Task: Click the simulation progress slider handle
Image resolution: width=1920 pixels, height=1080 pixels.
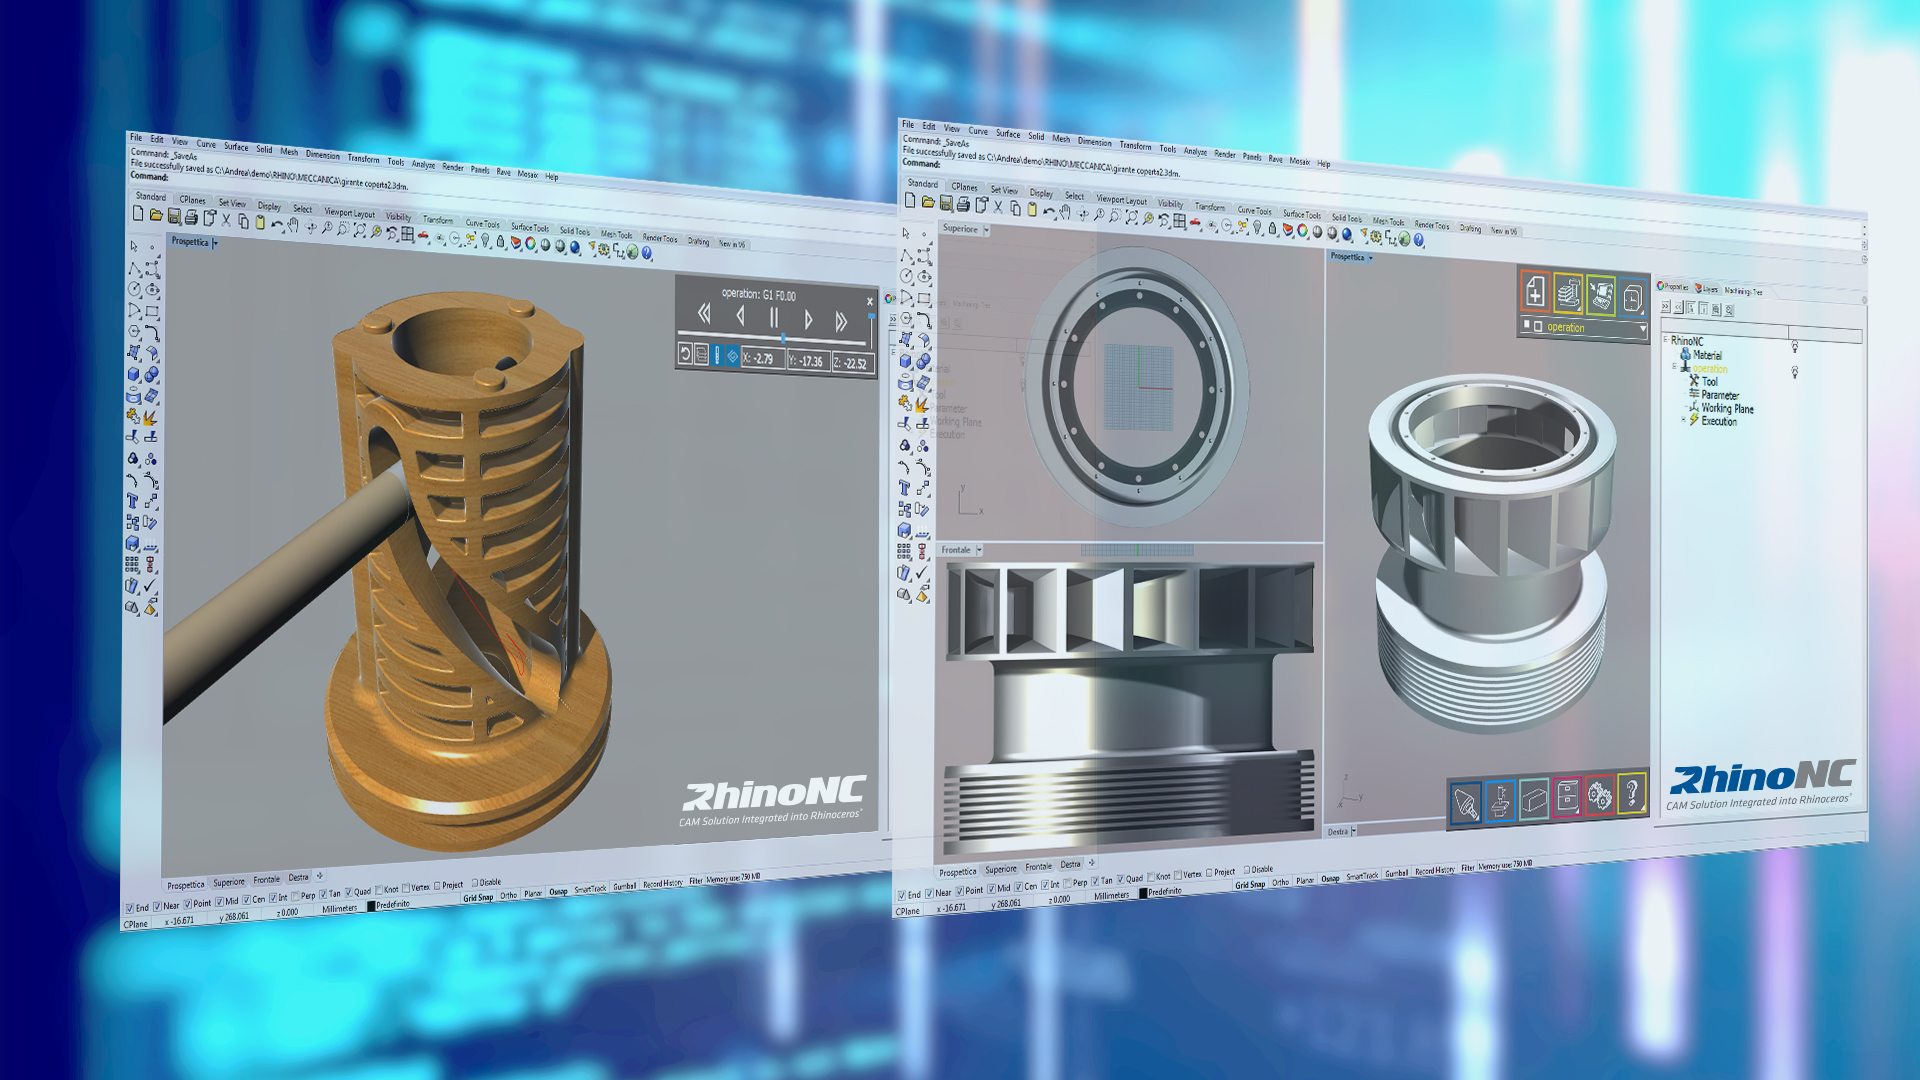Action: pyautogui.click(x=783, y=338)
